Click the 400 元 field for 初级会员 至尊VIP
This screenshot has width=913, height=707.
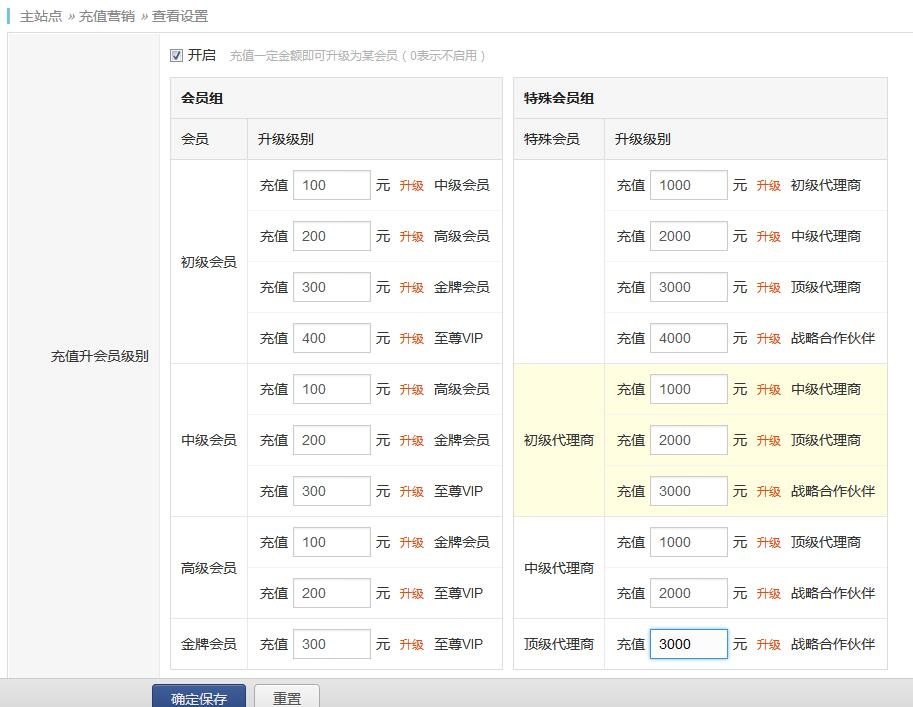331,338
